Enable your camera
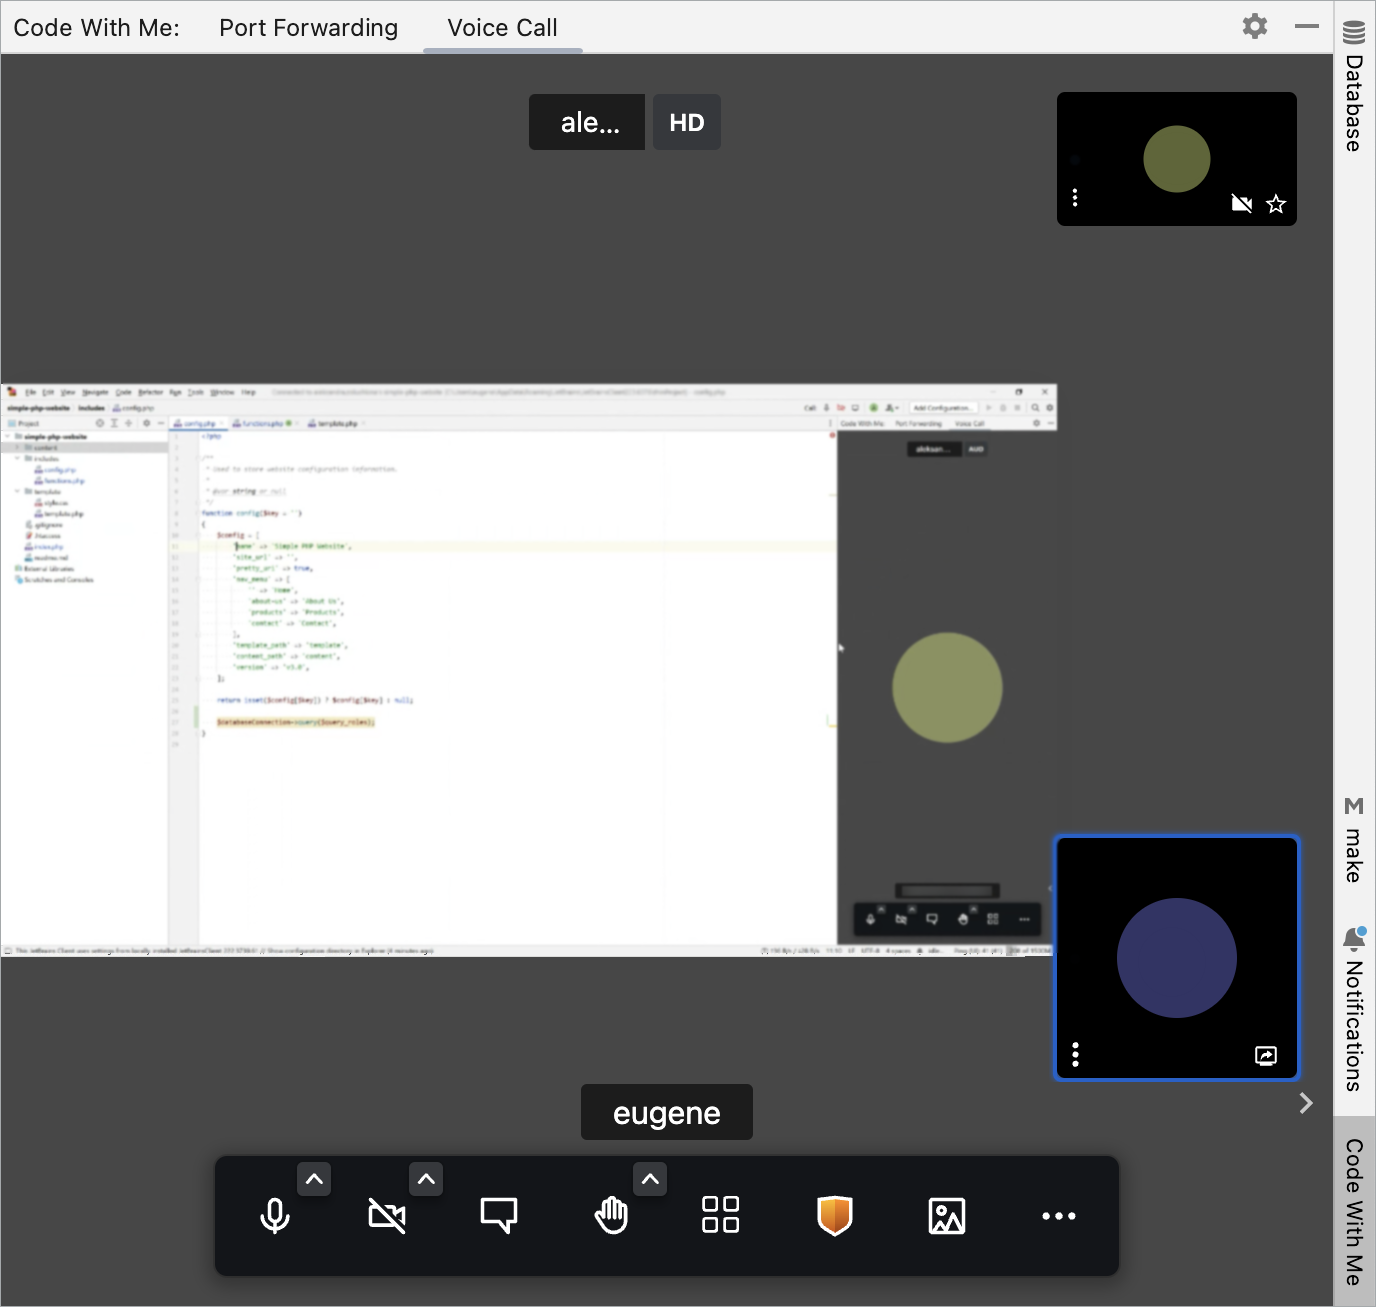The image size is (1376, 1307). point(387,1215)
